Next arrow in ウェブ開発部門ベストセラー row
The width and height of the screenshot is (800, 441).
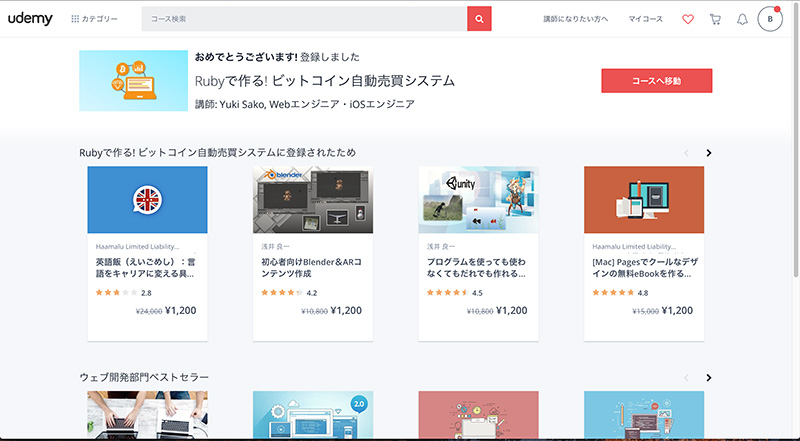click(709, 378)
